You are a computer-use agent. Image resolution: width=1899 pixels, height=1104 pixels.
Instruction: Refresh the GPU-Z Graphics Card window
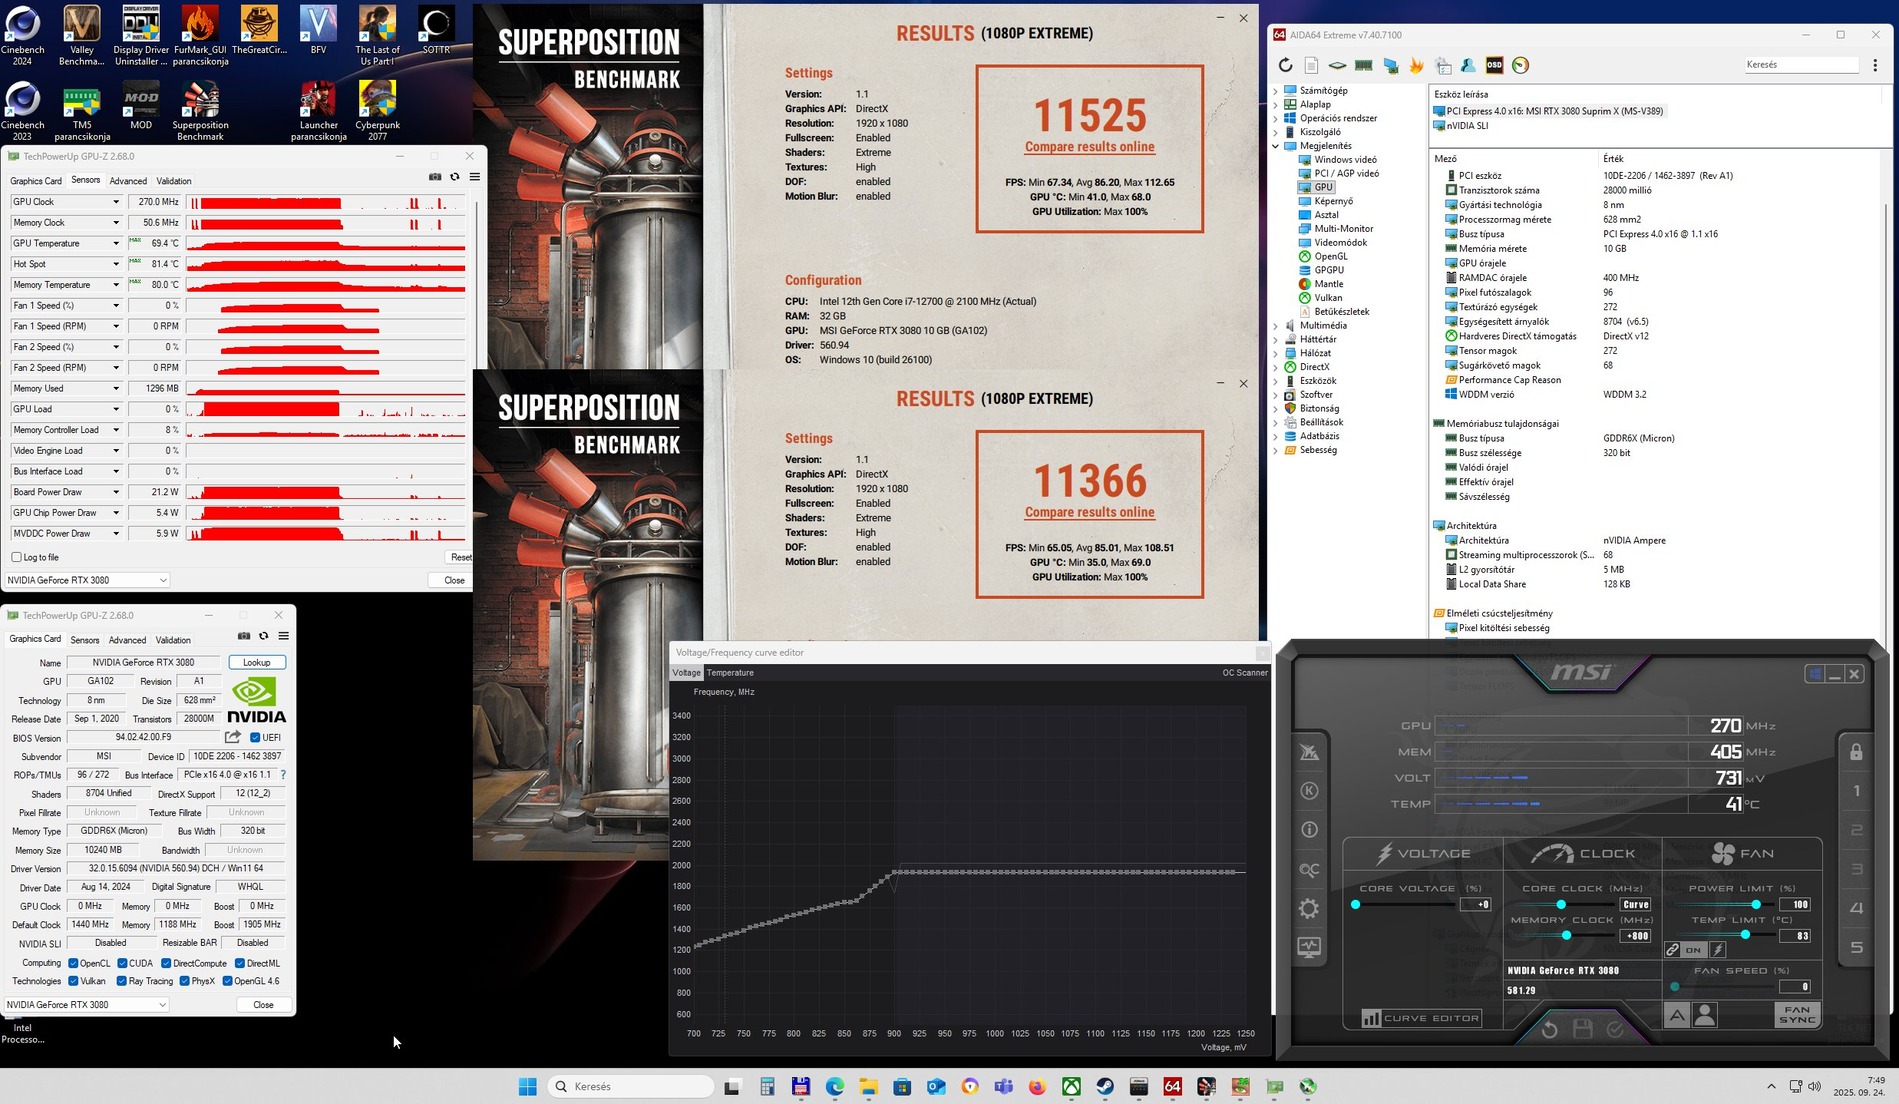pos(264,636)
